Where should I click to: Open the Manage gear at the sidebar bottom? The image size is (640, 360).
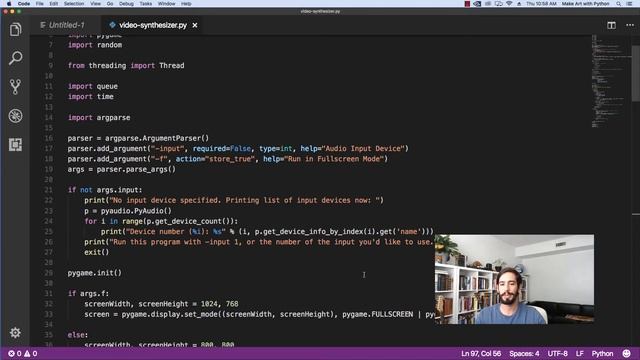click(16, 333)
